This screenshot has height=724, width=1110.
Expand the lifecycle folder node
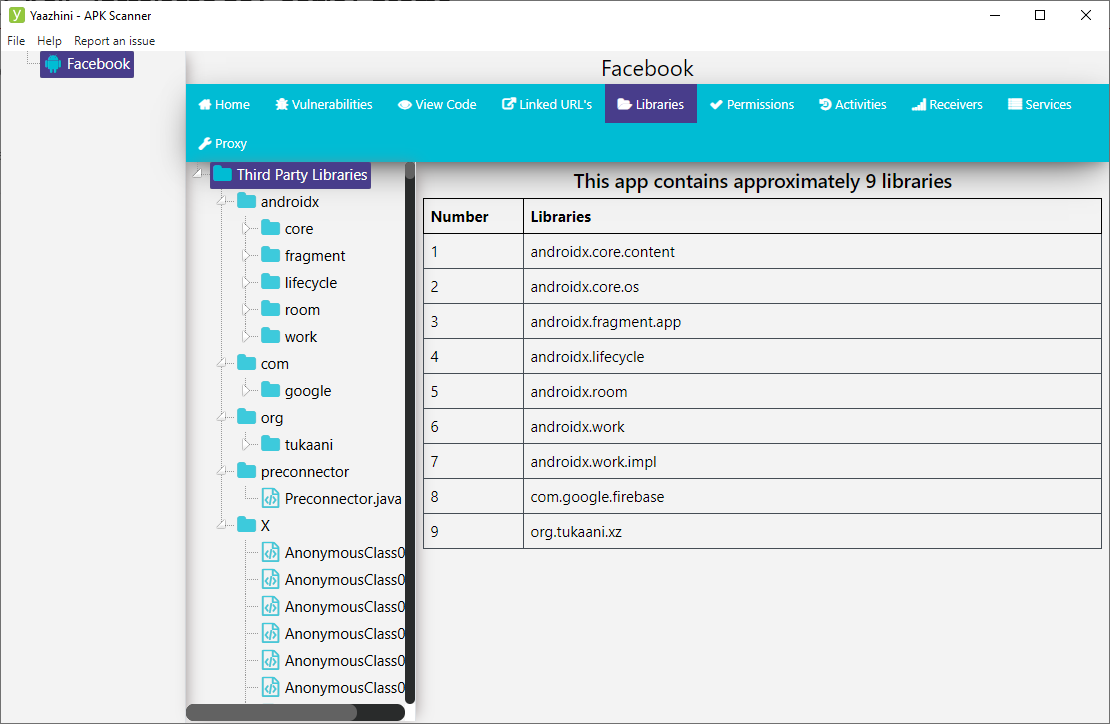coord(246,282)
